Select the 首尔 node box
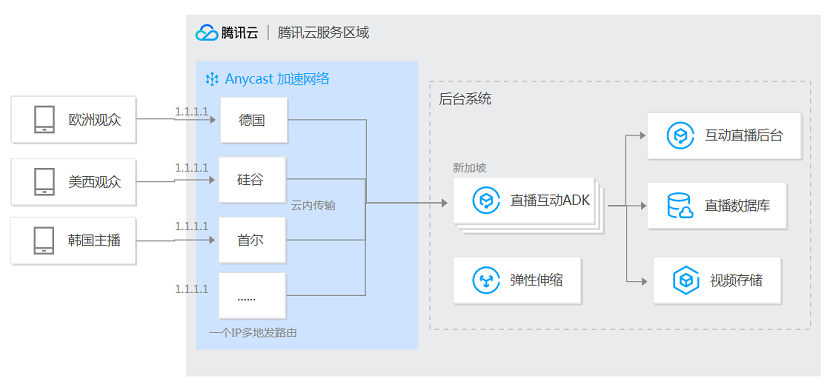 coord(254,240)
